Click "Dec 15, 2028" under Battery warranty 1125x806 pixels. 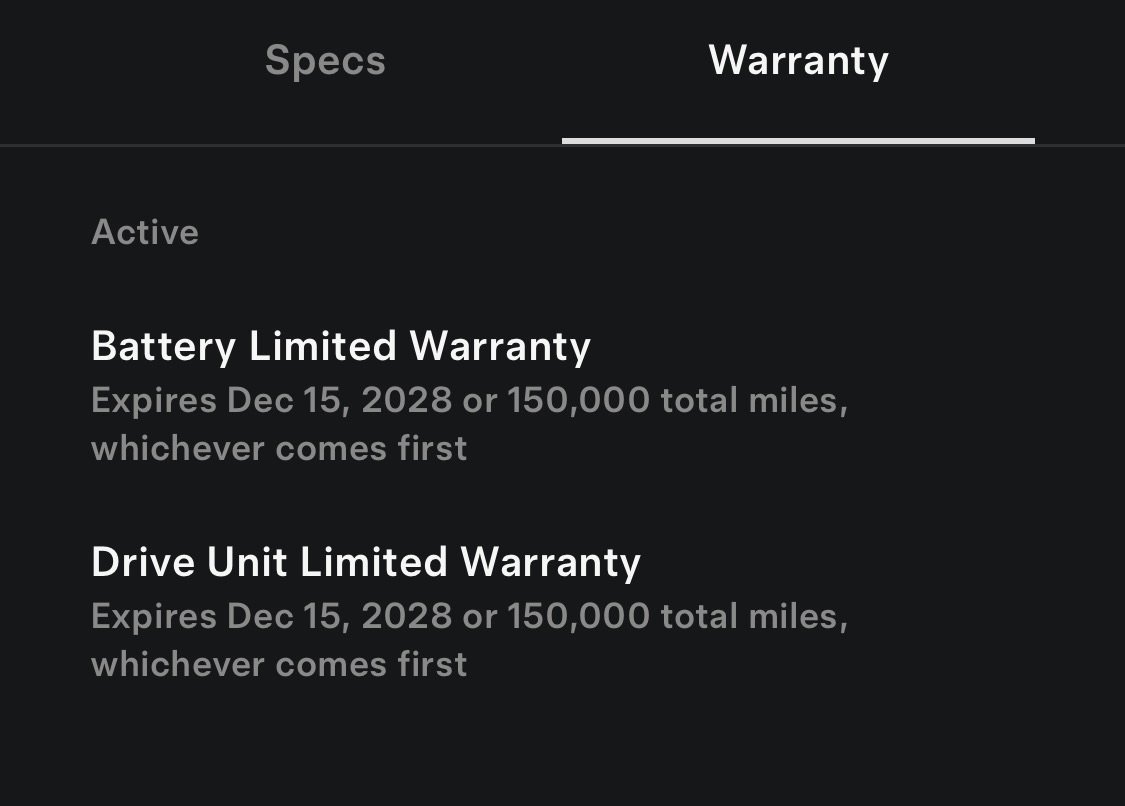point(339,400)
